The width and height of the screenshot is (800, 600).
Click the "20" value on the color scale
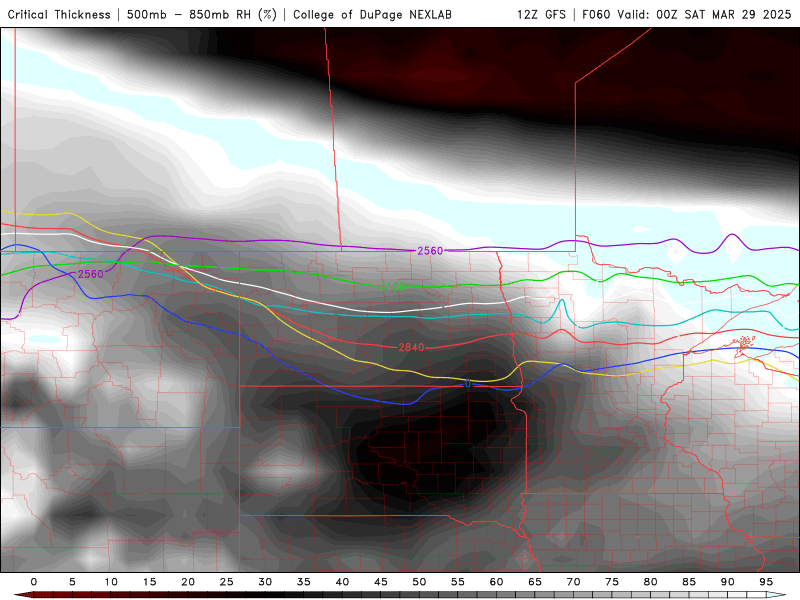point(188,582)
